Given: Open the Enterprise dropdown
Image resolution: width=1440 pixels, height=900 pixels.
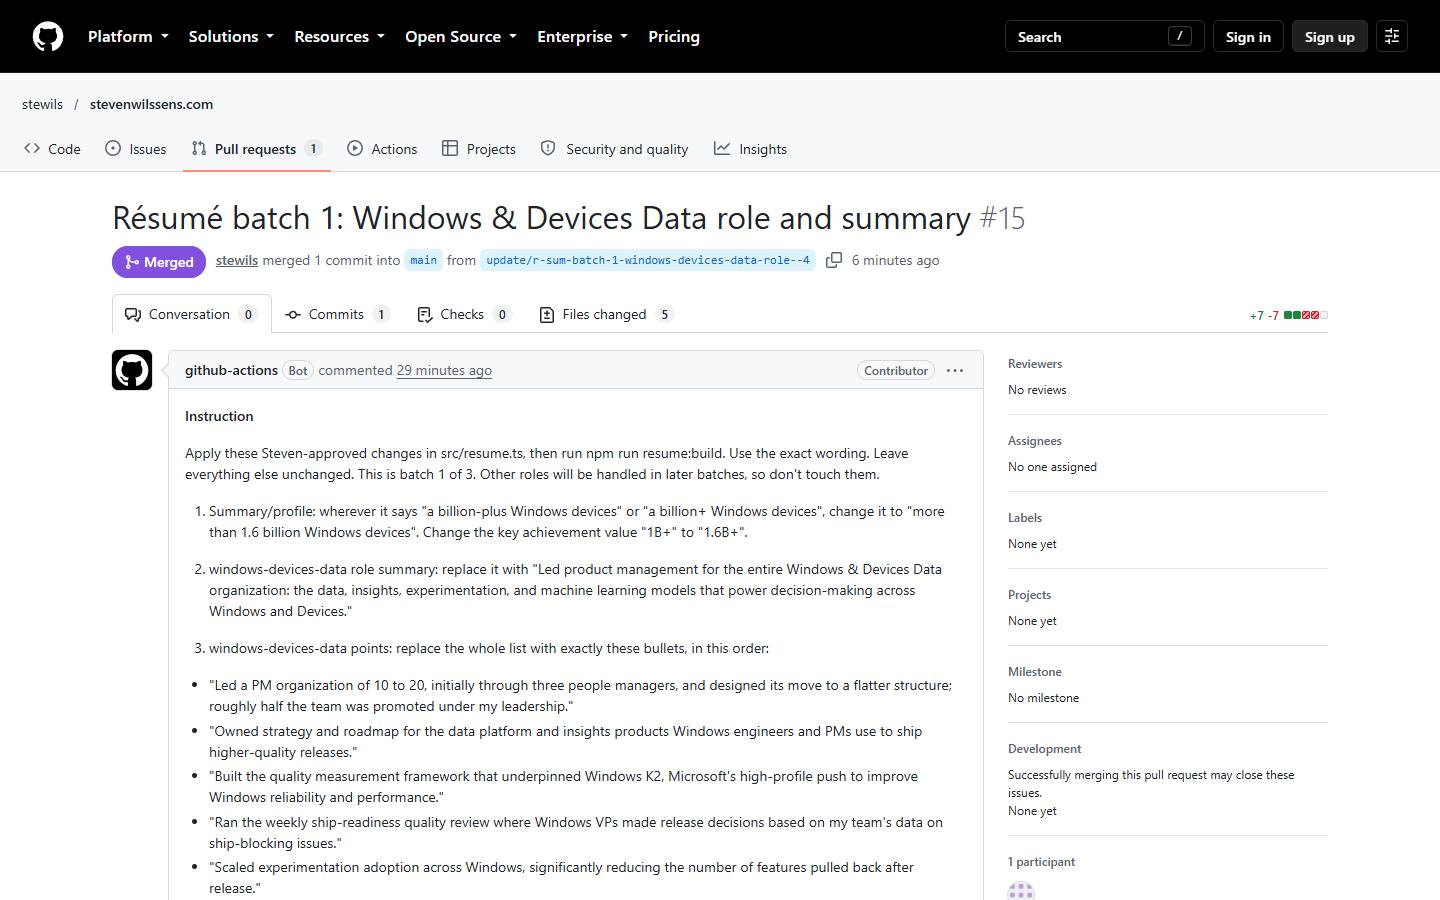Looking at the screenshot, I should click(582, 37).
